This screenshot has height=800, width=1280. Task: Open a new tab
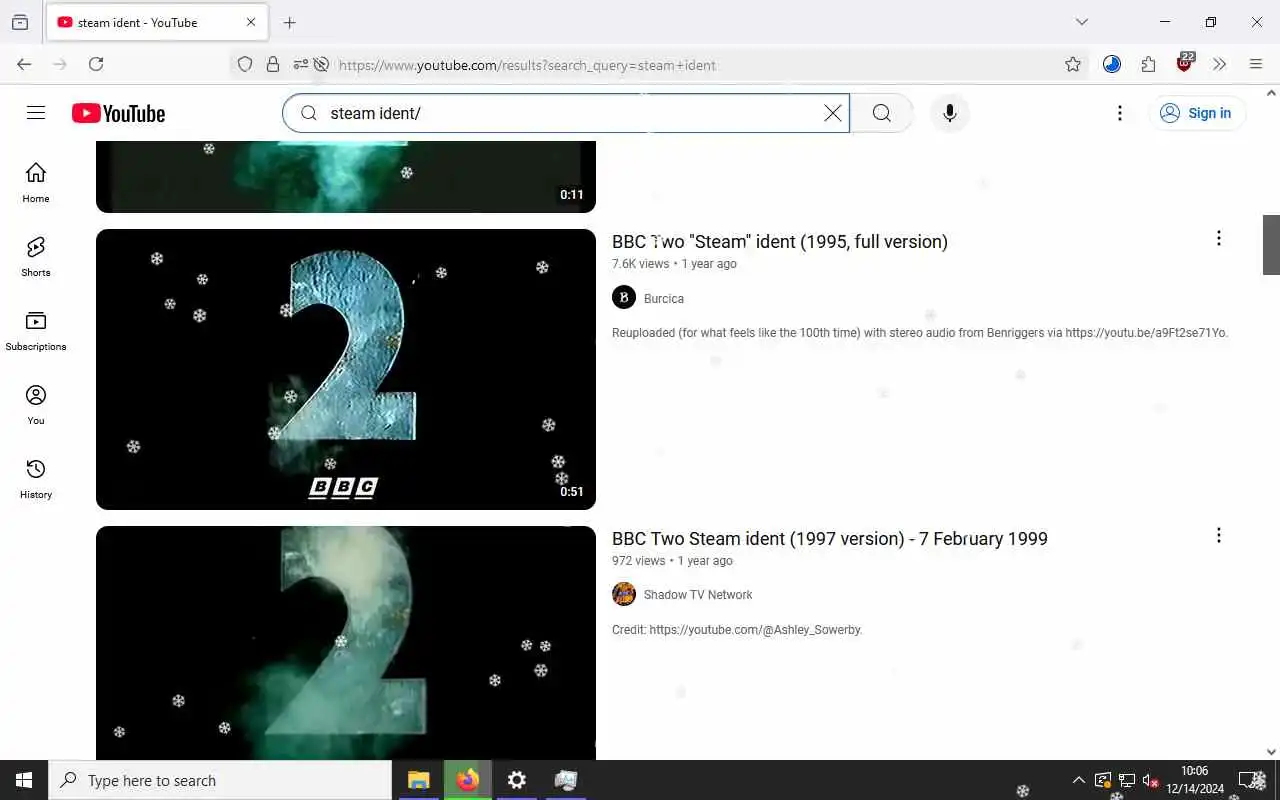[x=290, y=22]
